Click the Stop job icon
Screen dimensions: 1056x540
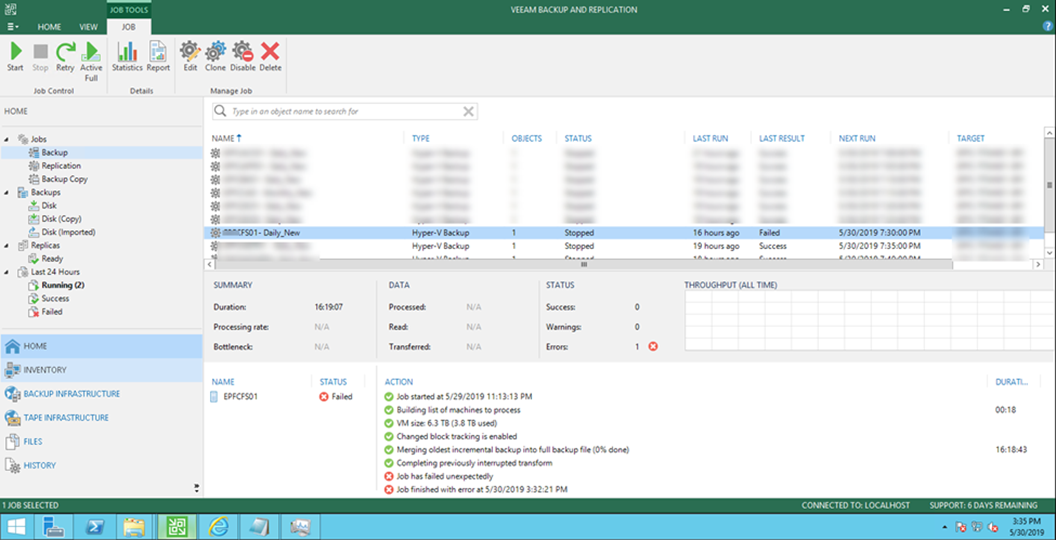coord(40,57)
